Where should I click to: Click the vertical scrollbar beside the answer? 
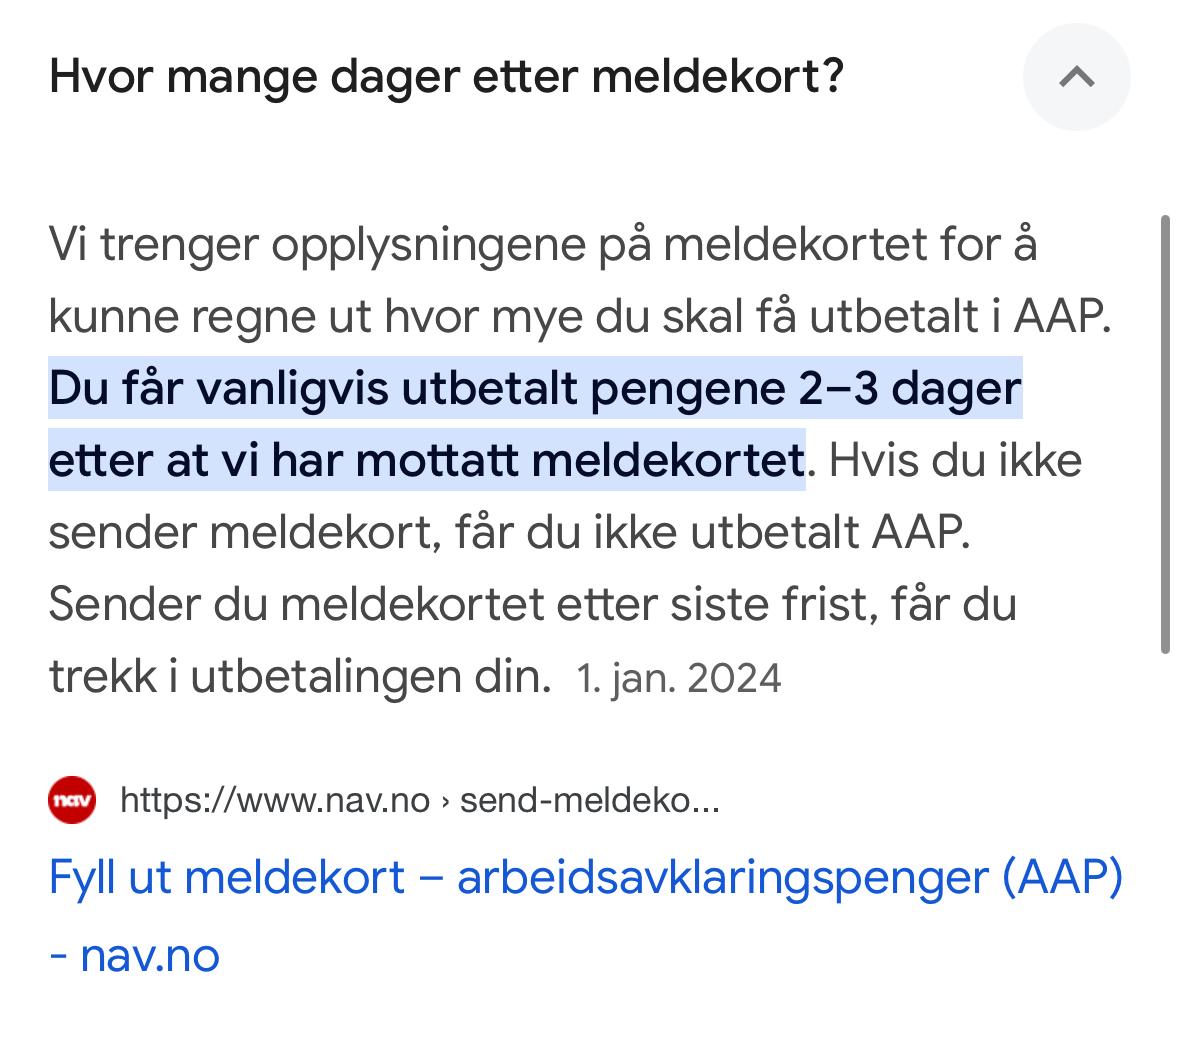[x=1165, y=435]
